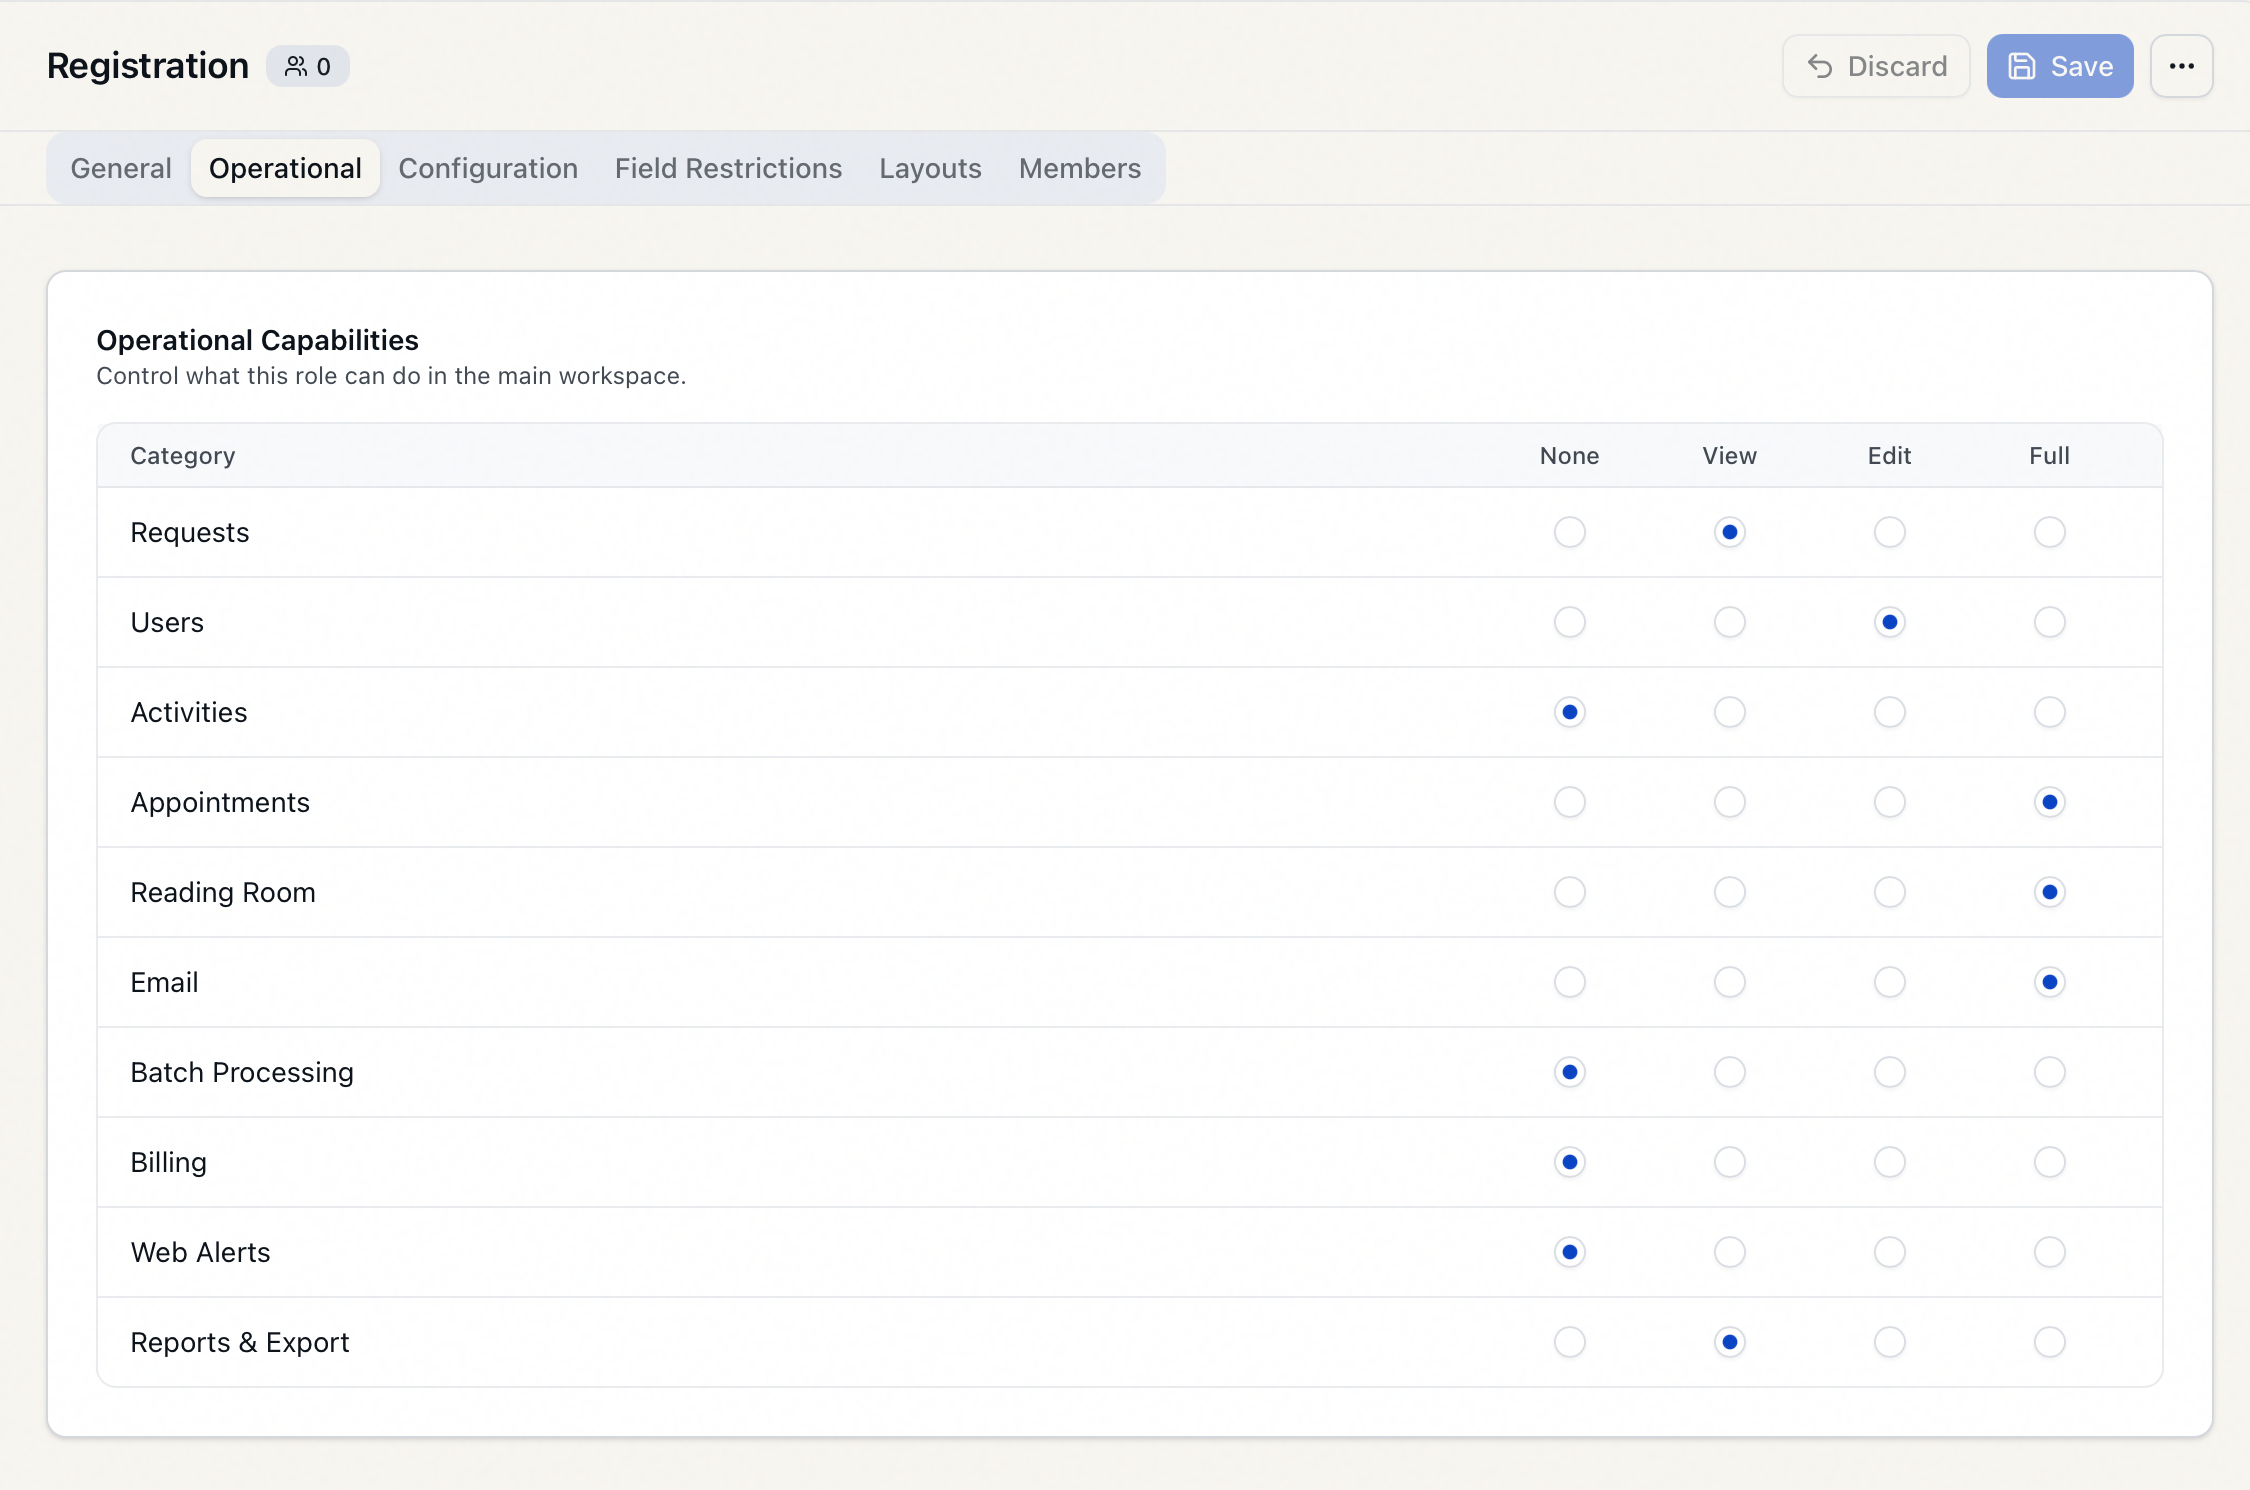Set Requests to None
The image size is (2250, 1490).
click(1570, 532)
